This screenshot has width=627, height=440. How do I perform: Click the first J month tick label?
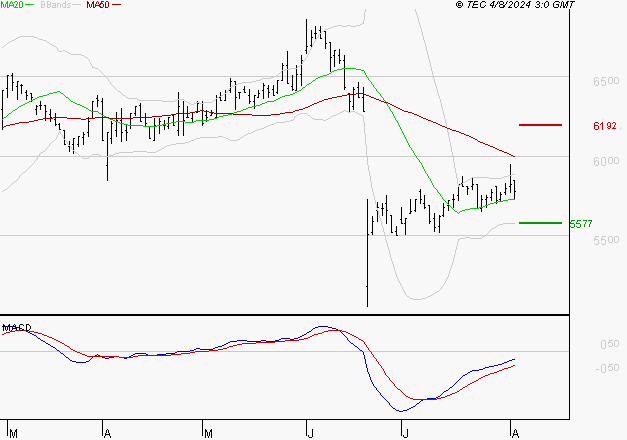coord(310,434)
